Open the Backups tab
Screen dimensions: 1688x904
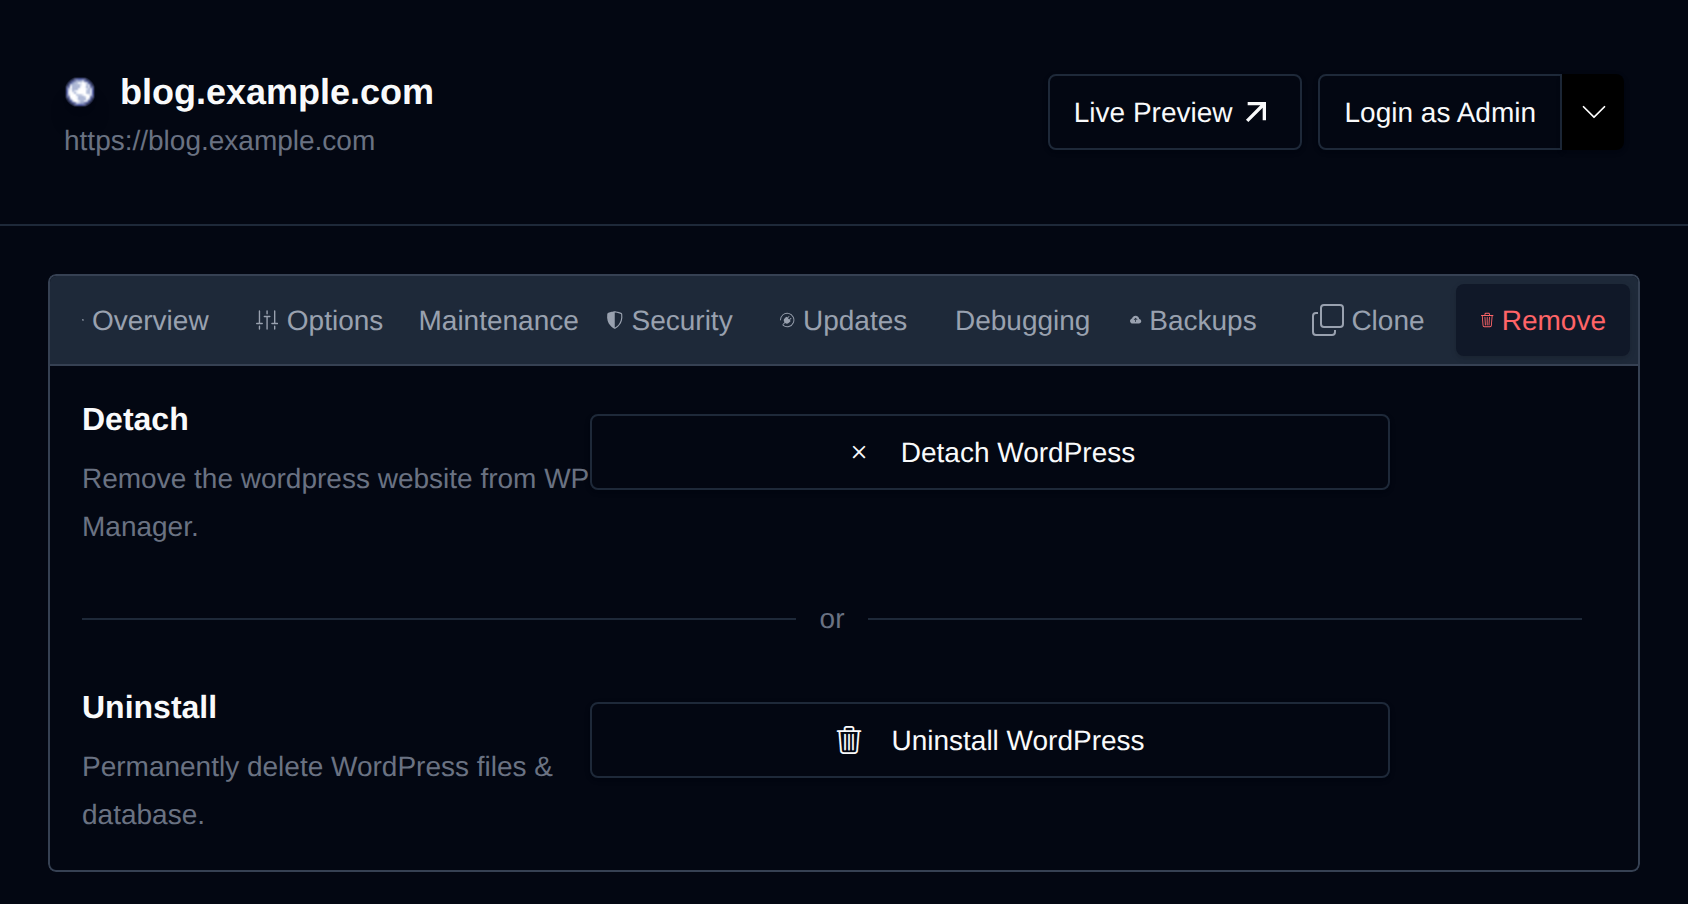click(x=1193, y=320)
